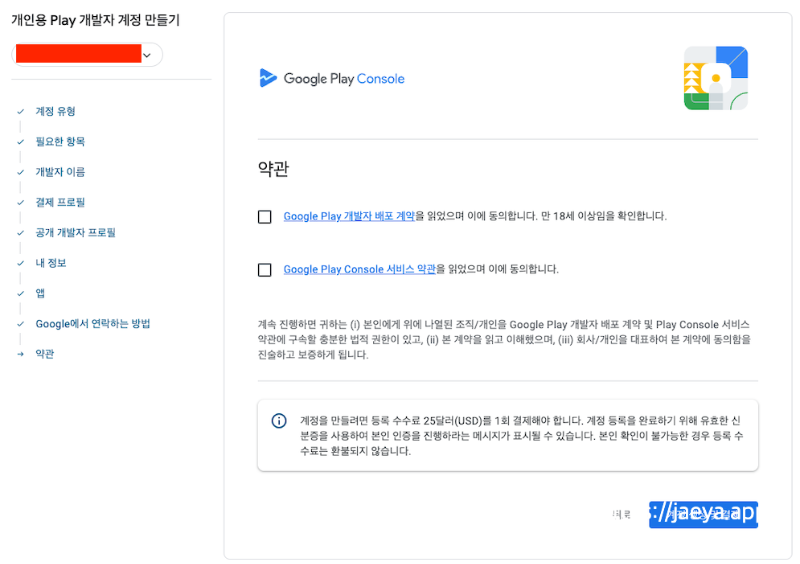Viewport: 800px width, 564px height.
Task: Click the checkmark icon beside 개발자 이름
Action: pos(20,172)
